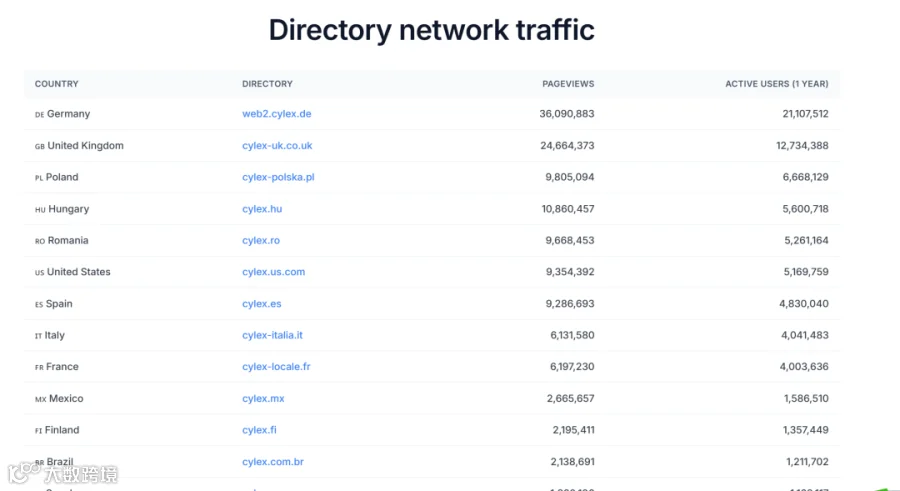
Task: Click the watermark logo in bottom corner
Action: point(63,473)
